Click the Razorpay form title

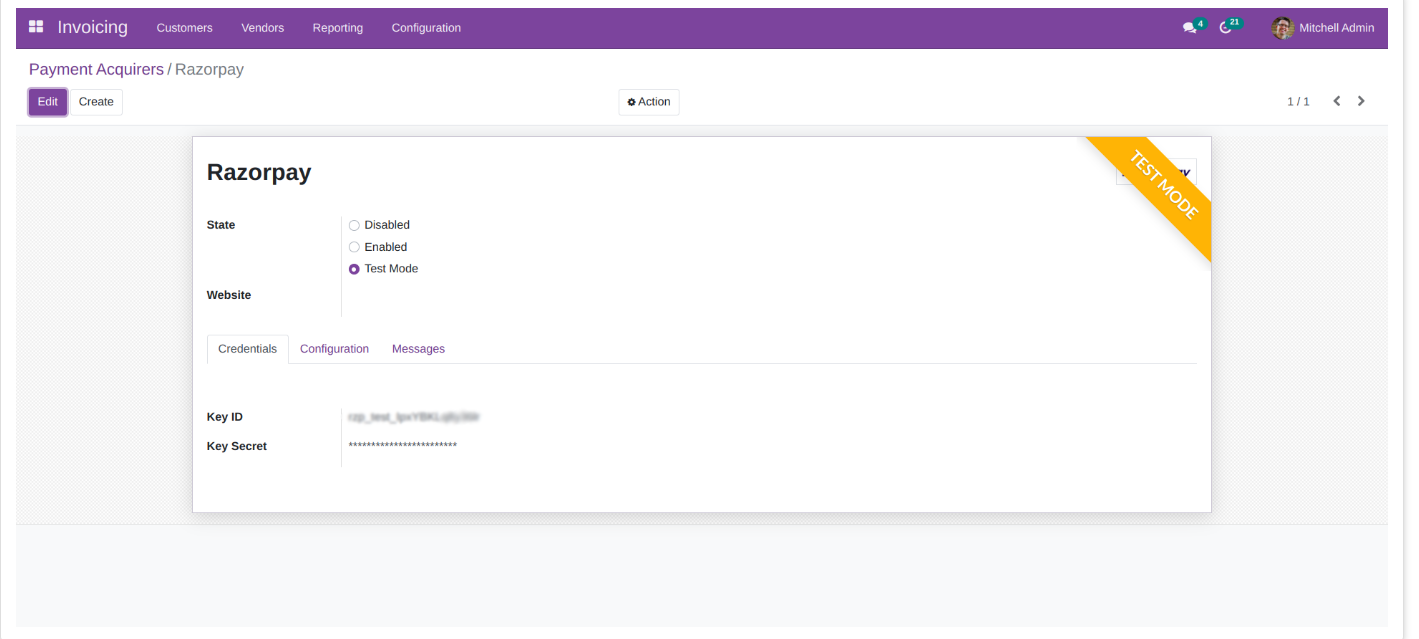pos(259,172)
